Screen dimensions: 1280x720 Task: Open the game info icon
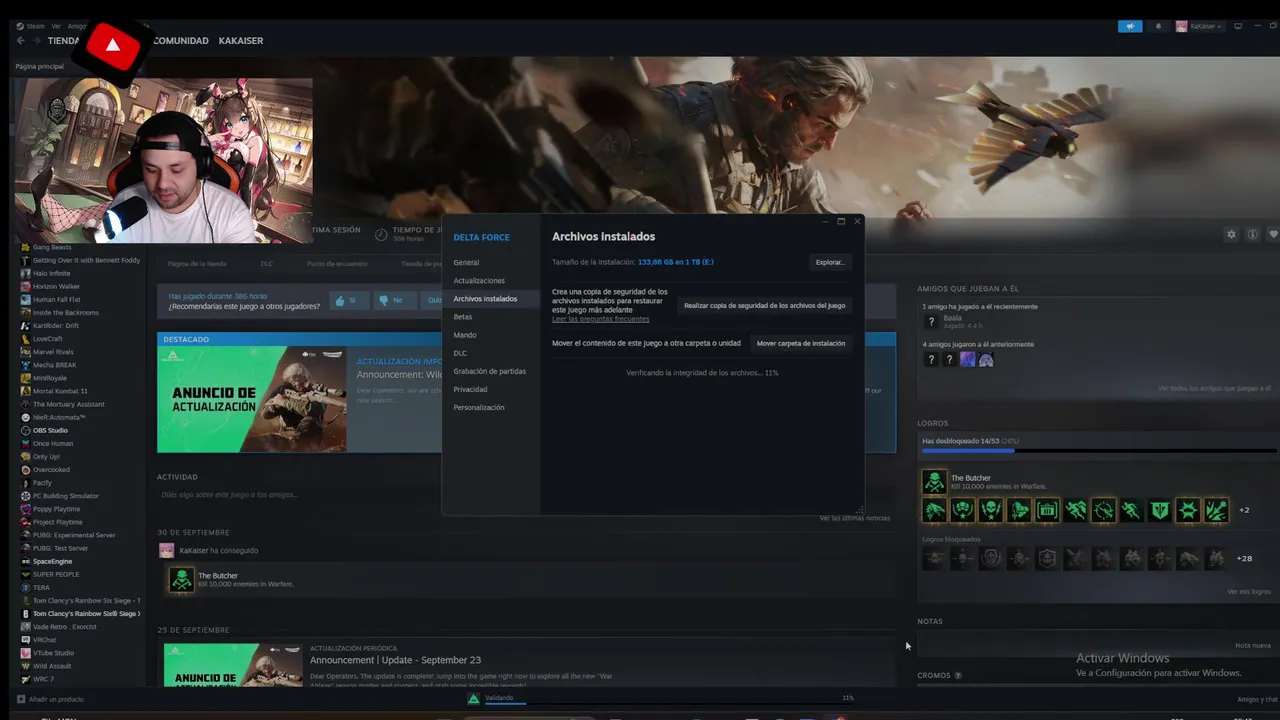1252,234
